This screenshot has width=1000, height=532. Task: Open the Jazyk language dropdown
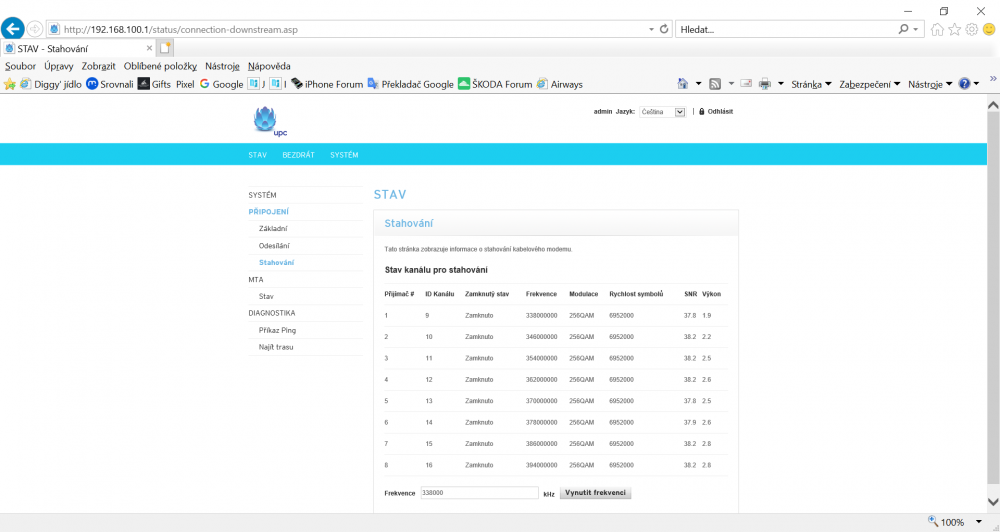(663, 112)
